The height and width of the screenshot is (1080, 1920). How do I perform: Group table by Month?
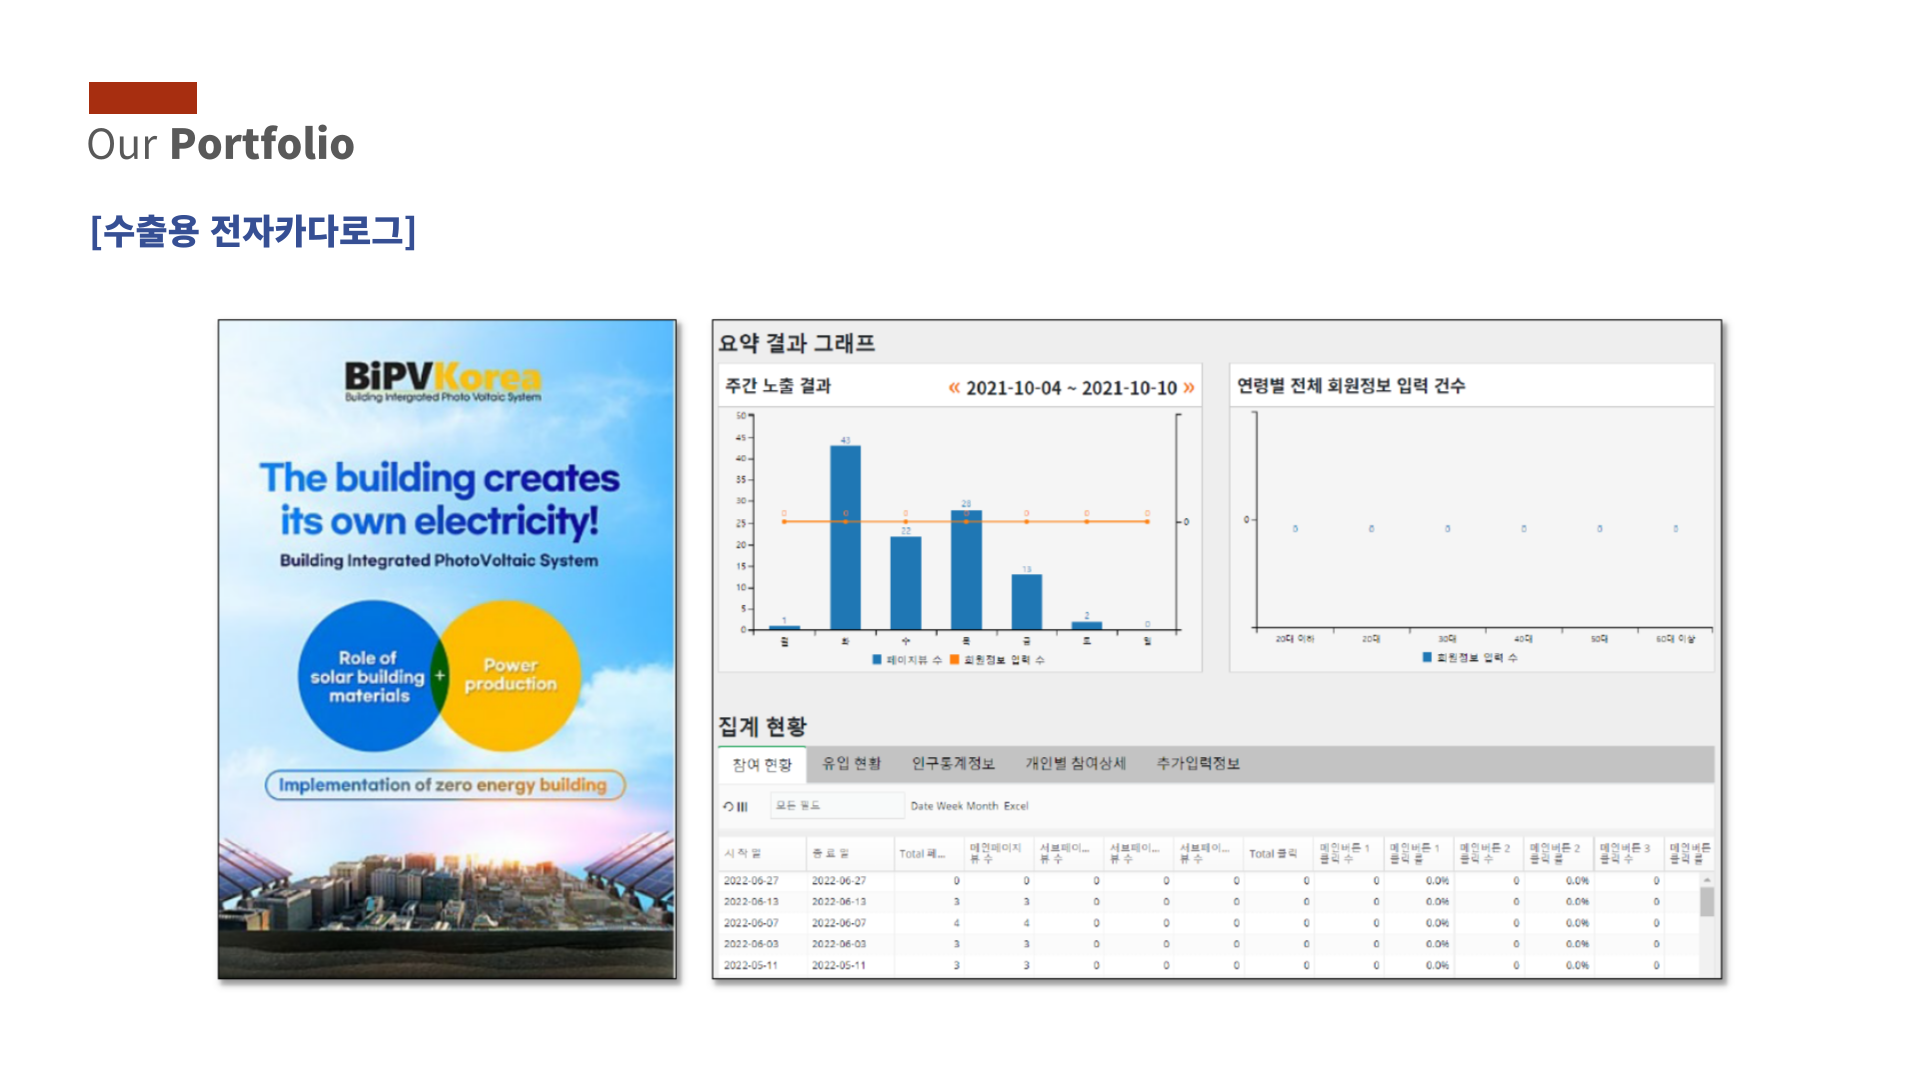click(982, 806)
